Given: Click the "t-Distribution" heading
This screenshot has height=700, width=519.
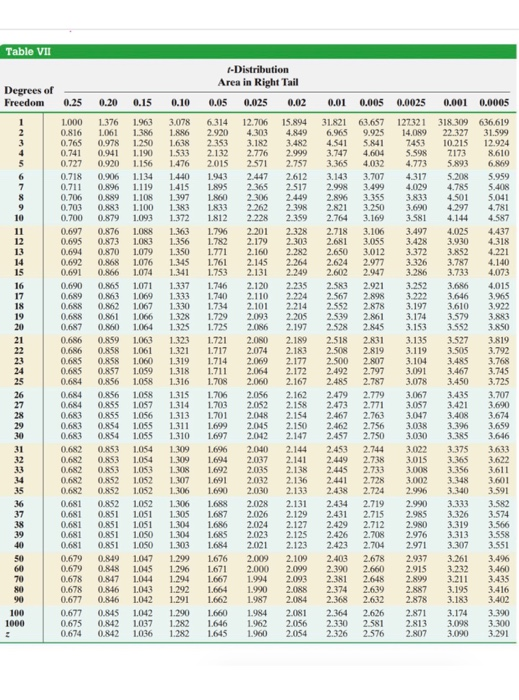Looking at the screenshot, I should coord(257,70).
